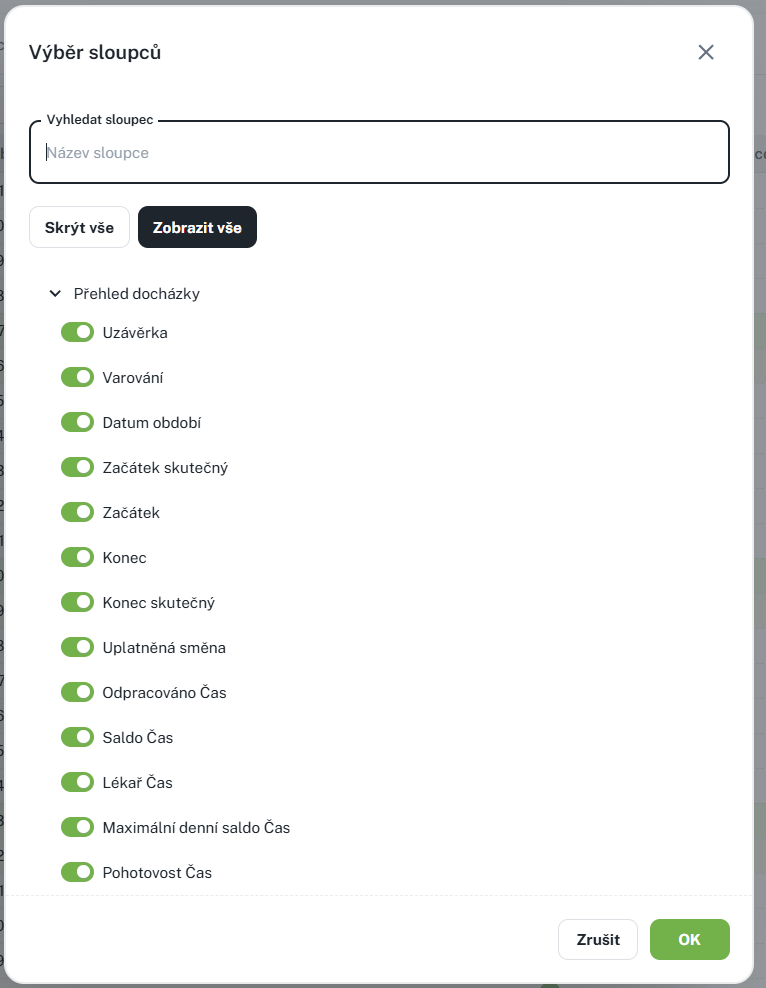Toggle the Konec column visibility
This screenshot has height=988, width=766.
(77, 557)
